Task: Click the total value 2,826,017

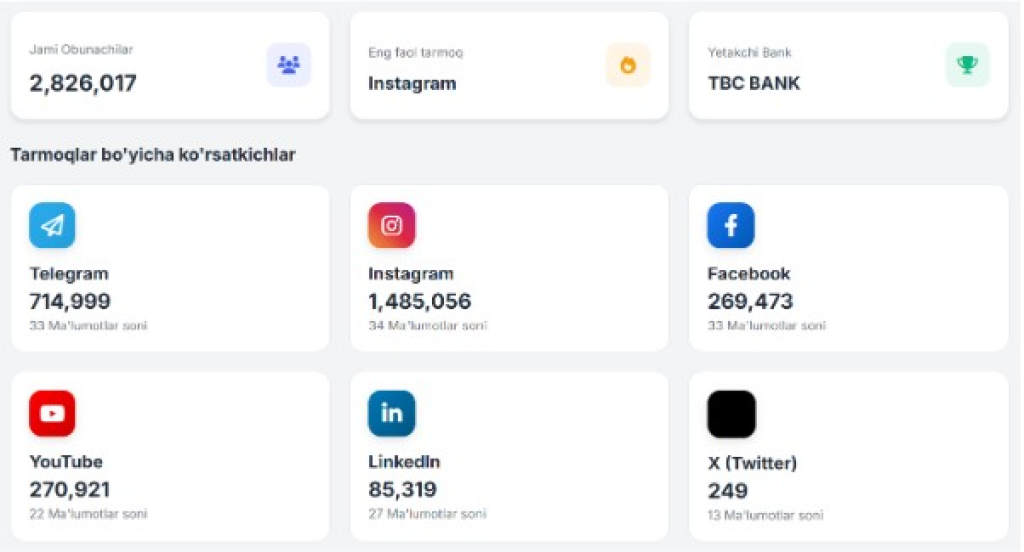Action: click(83, 83)
